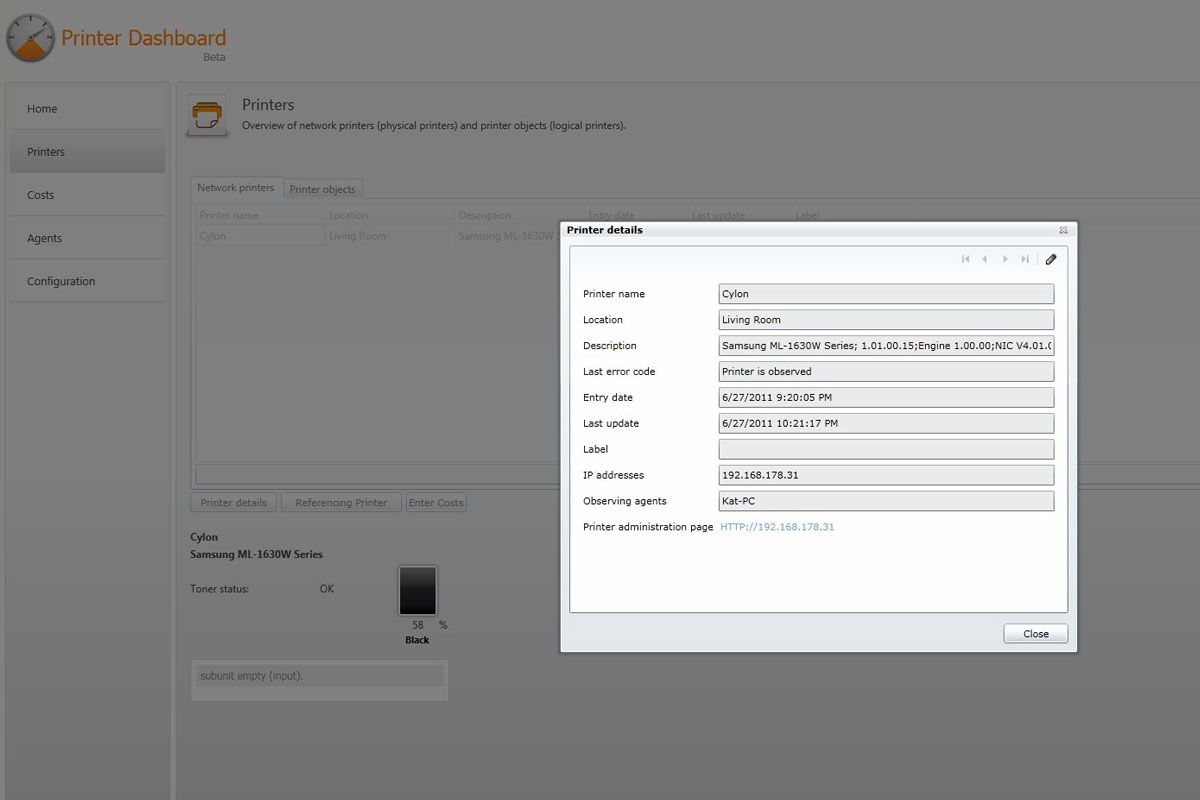The height and width of the screenshot is (800, 1200).
Task: Open the Configuration section in the sidebar
Action: (61, 281)
